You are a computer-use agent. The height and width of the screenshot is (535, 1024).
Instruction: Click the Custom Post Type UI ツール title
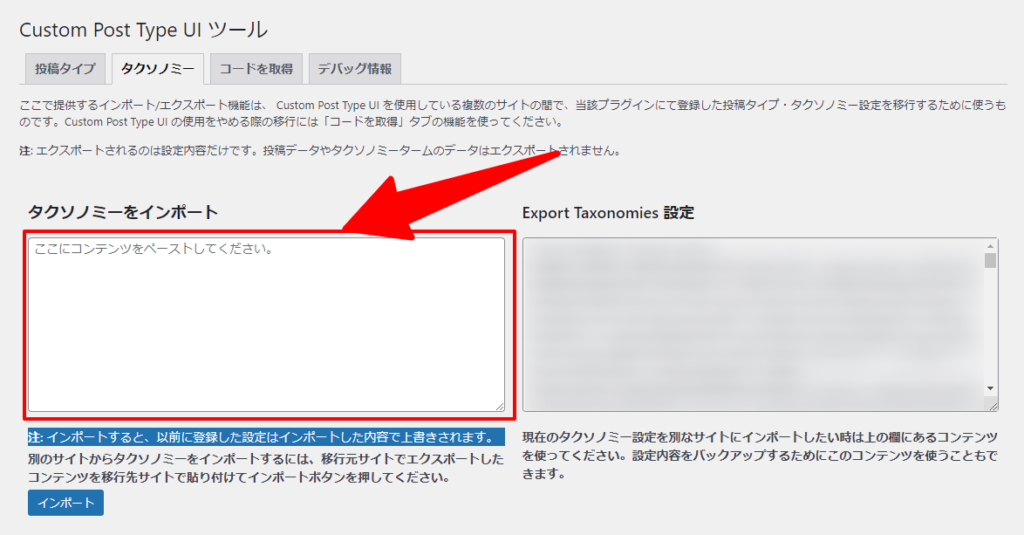pyautogui.click(x=144, y=30)
